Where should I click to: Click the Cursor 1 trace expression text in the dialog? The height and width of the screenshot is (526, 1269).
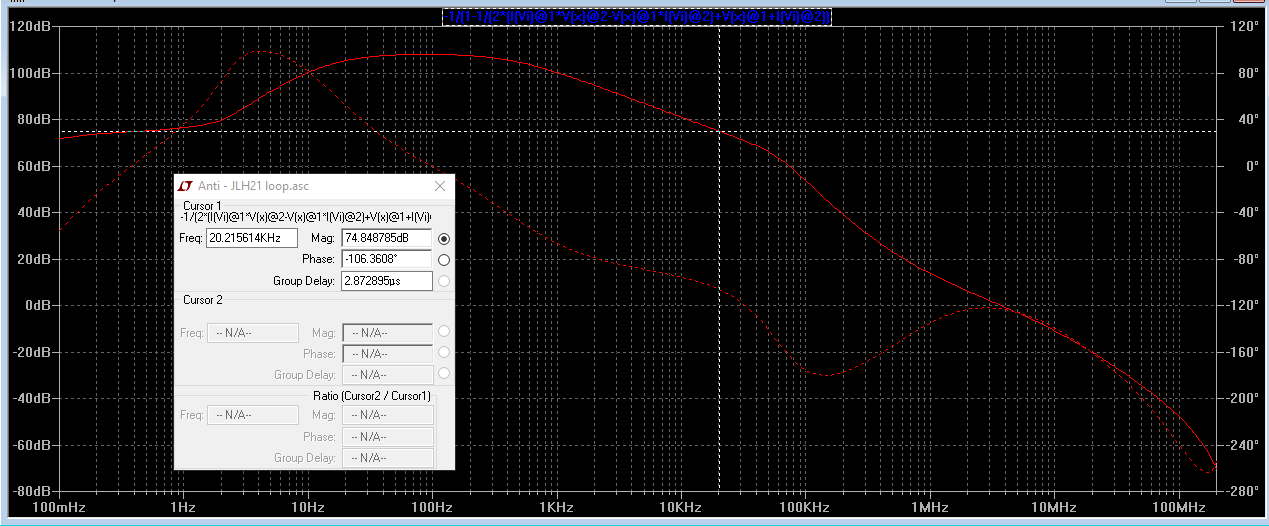pos(305,216)
